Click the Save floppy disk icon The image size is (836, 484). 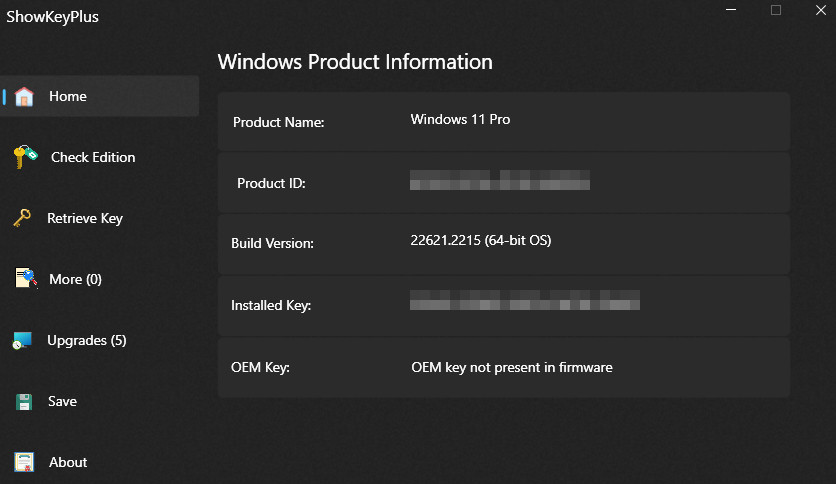[x=25, y=402]
